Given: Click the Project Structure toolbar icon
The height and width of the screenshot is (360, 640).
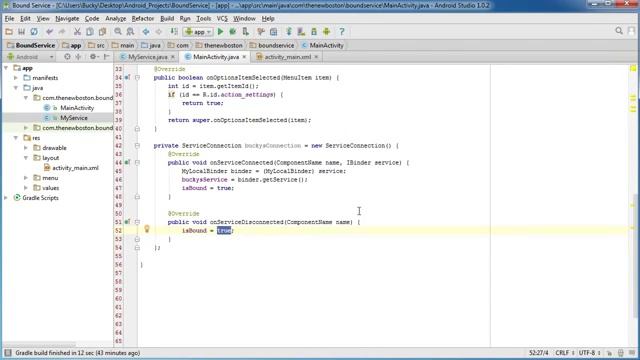Looking at the screenshot, I should [x=273, y=31].
